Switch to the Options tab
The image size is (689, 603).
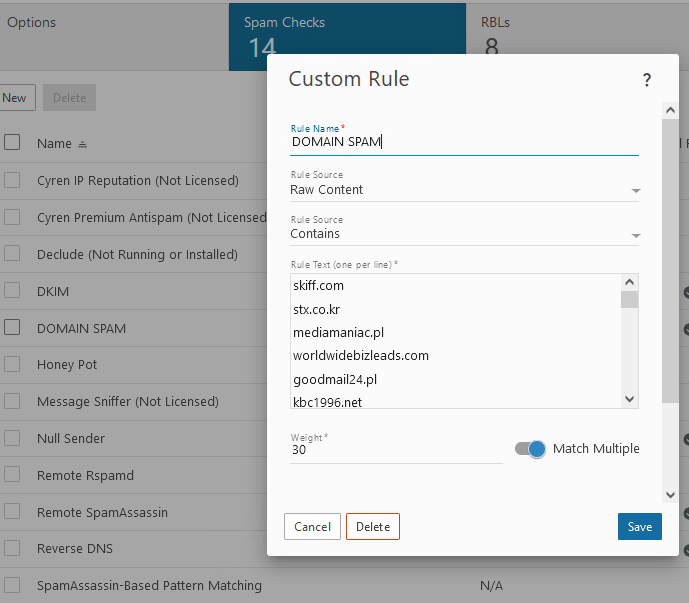(x=32, y=22)
